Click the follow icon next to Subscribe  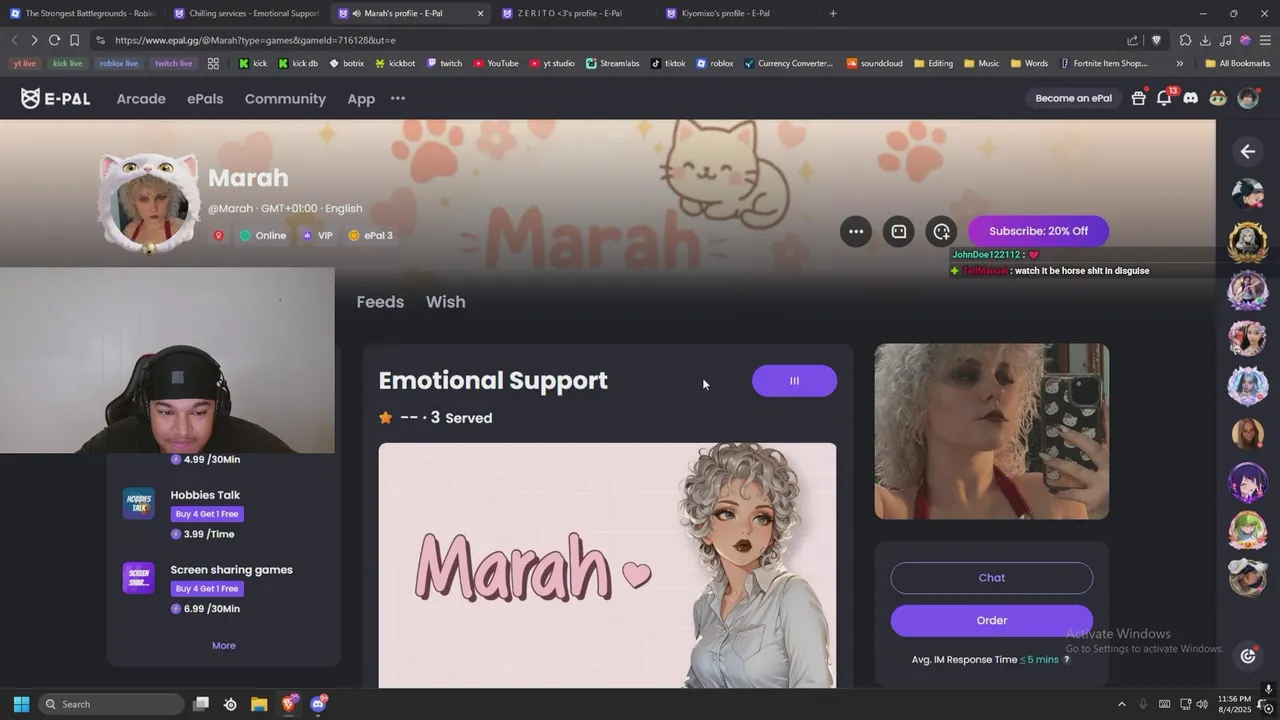click(941, 231)
